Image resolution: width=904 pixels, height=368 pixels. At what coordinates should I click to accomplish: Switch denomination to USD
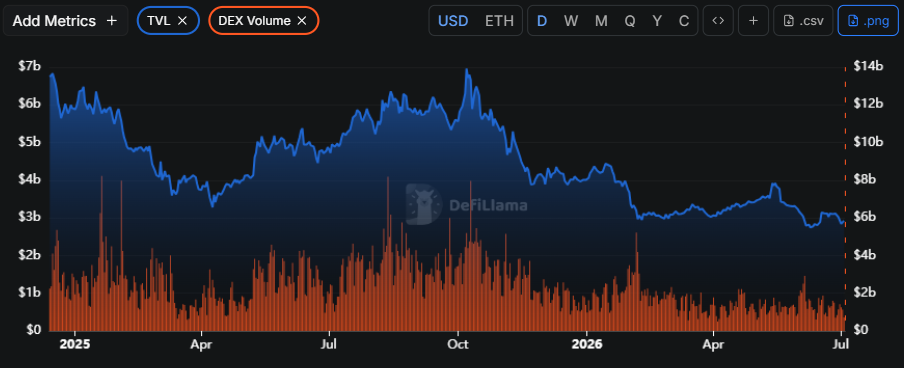pyautogui.click(x=453, y=21)
